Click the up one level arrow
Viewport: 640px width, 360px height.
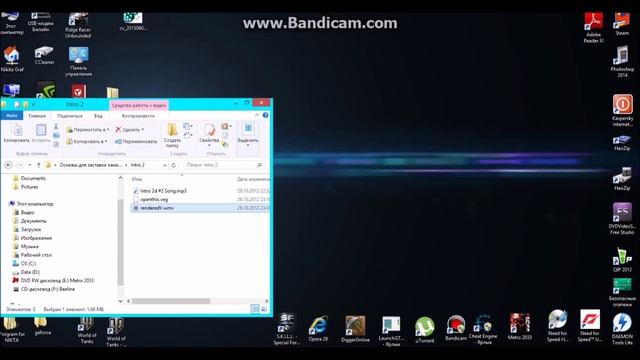pyautogui.click(x=38, y=165)
